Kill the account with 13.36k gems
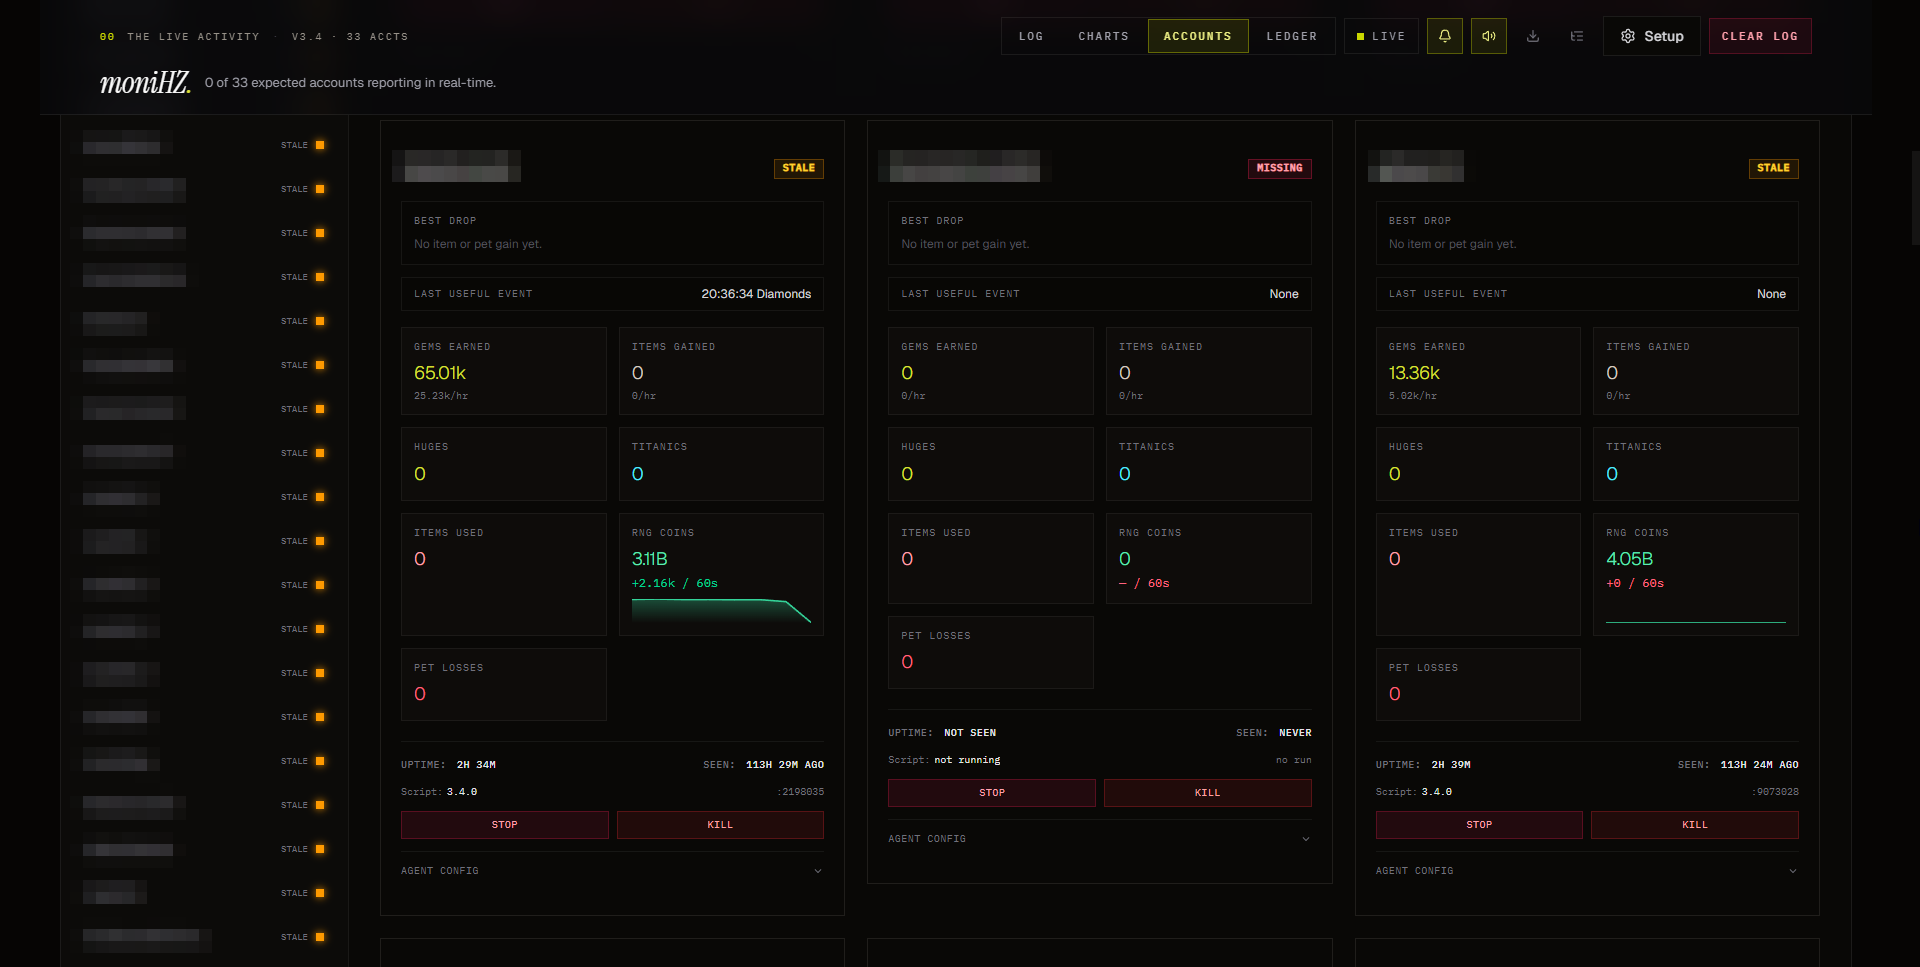 coord(1694,825)
